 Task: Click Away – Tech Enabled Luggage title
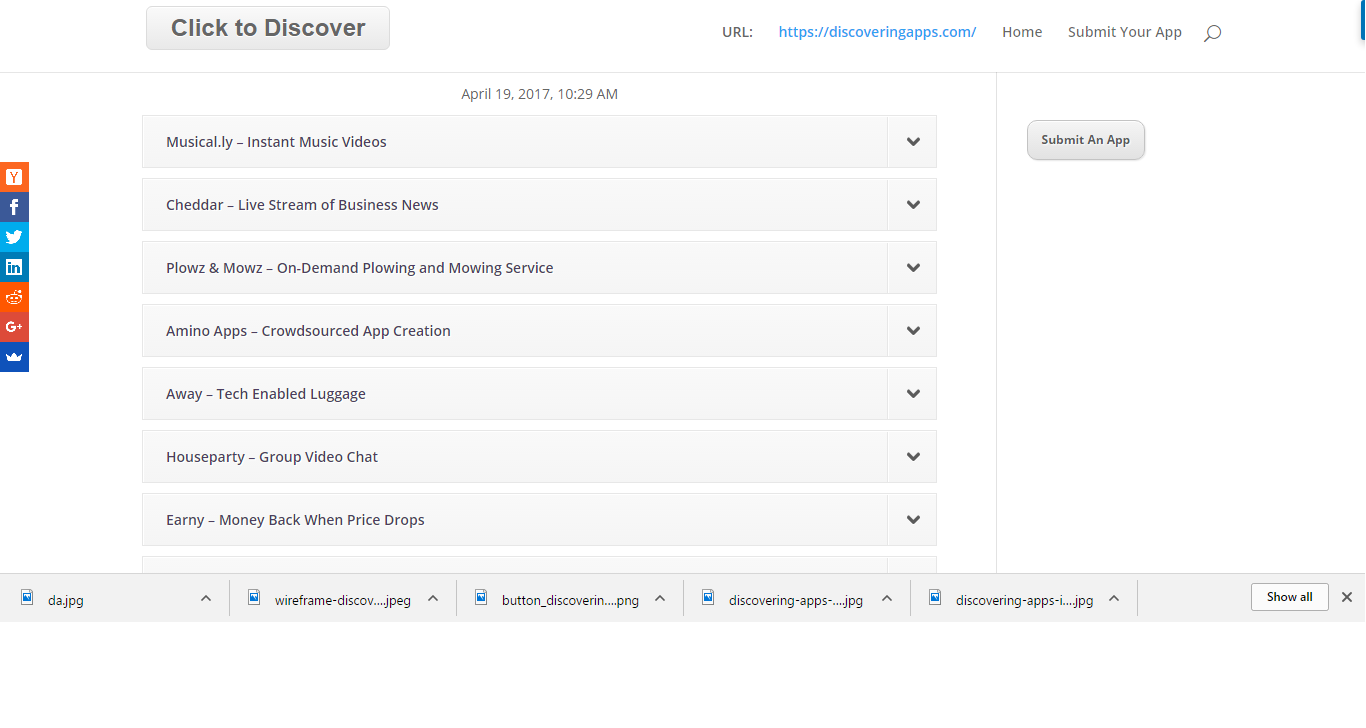266,394
